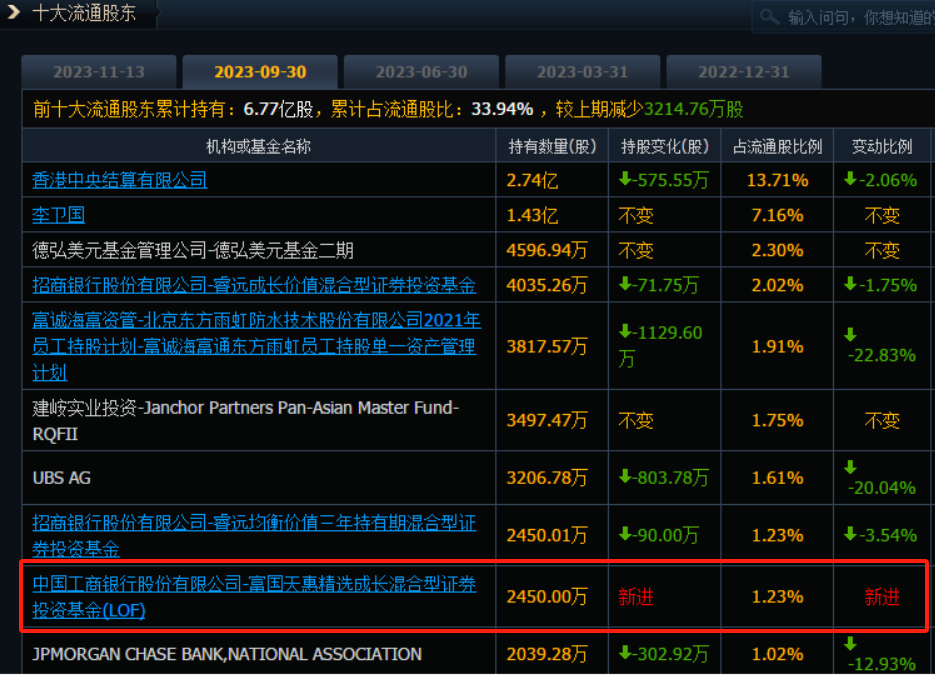935x681 pixels.
Task: Click the 13.71% circulating share ratio
Action: click(x=778, y=180)
